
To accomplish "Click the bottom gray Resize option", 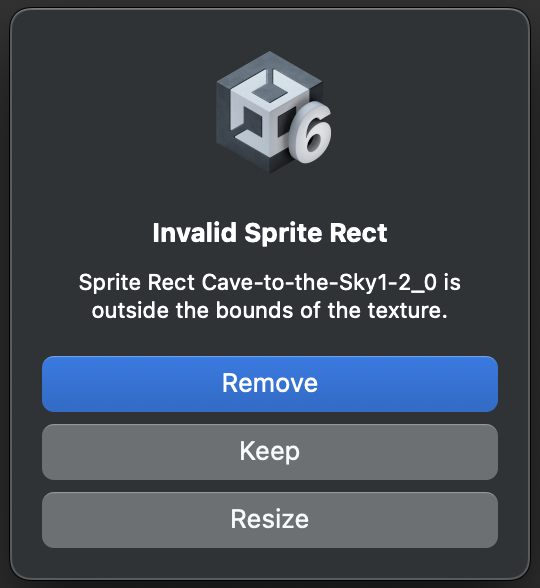I will tap(270, 520).
